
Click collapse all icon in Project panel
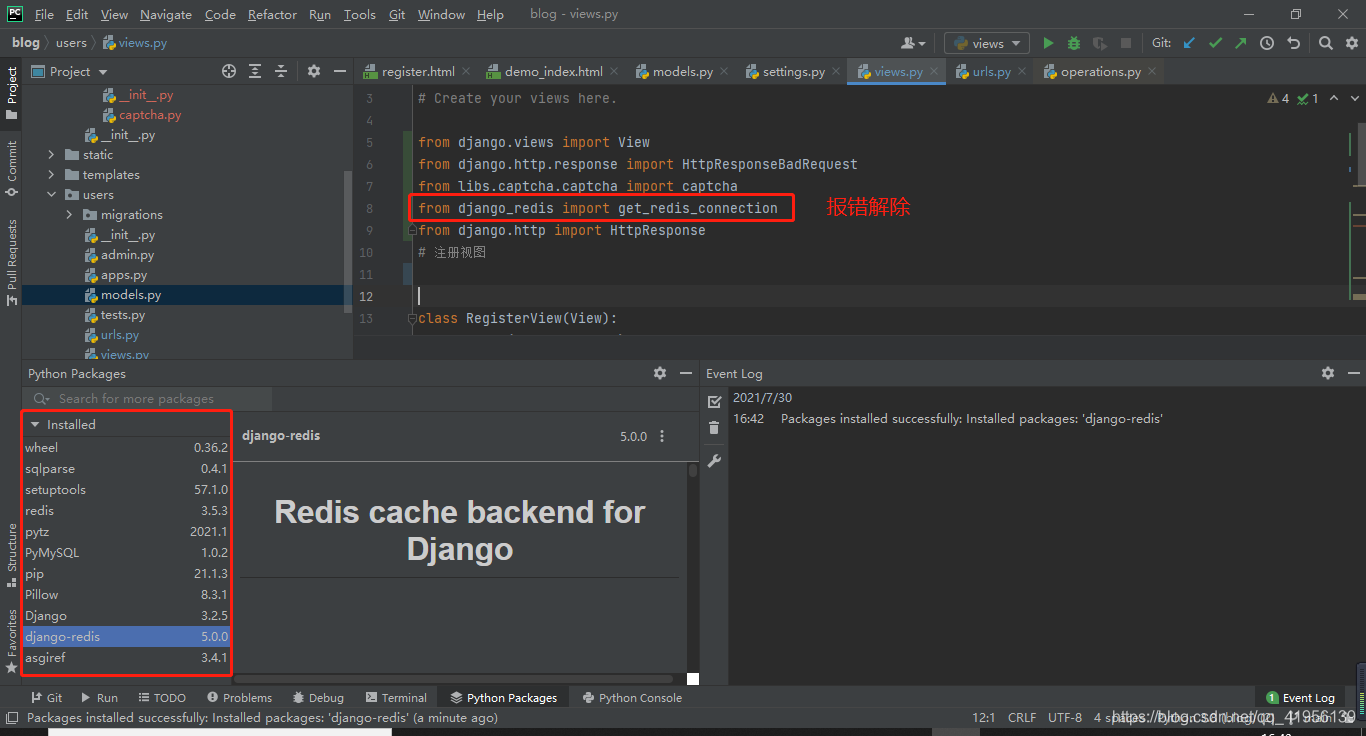coord(281,71)
